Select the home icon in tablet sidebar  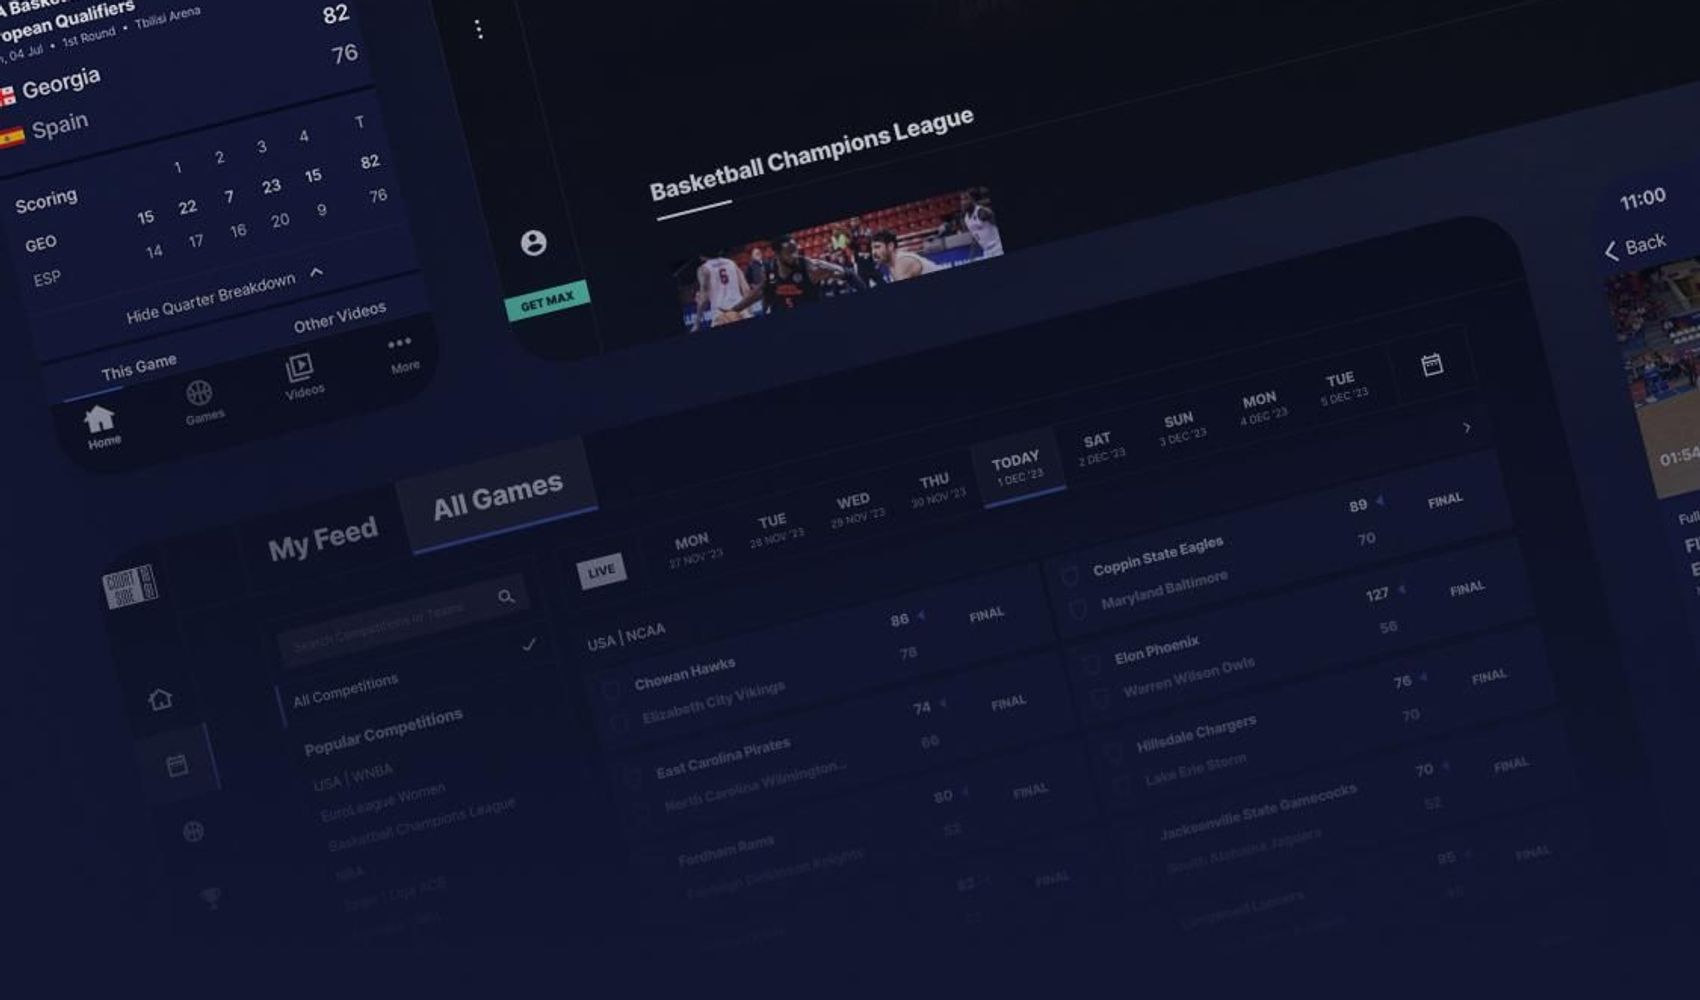click(160, 698)
